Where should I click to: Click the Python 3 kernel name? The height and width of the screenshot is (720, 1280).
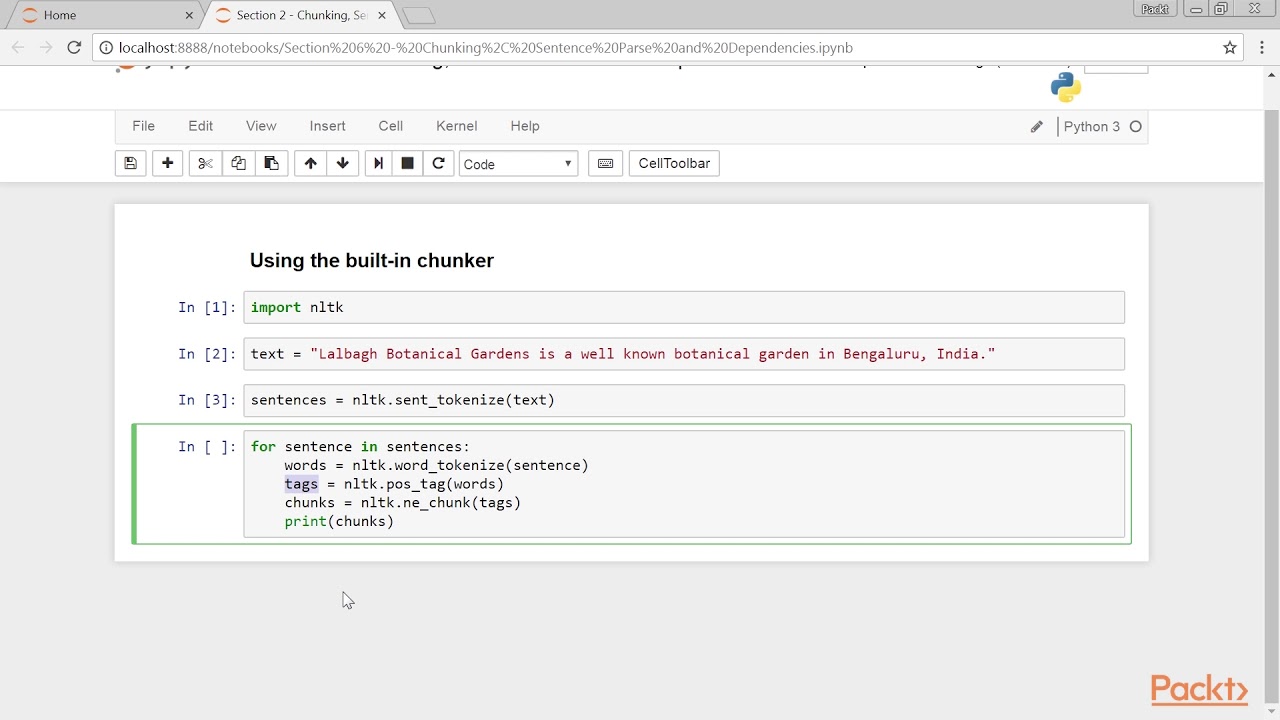pos(1092,126)
